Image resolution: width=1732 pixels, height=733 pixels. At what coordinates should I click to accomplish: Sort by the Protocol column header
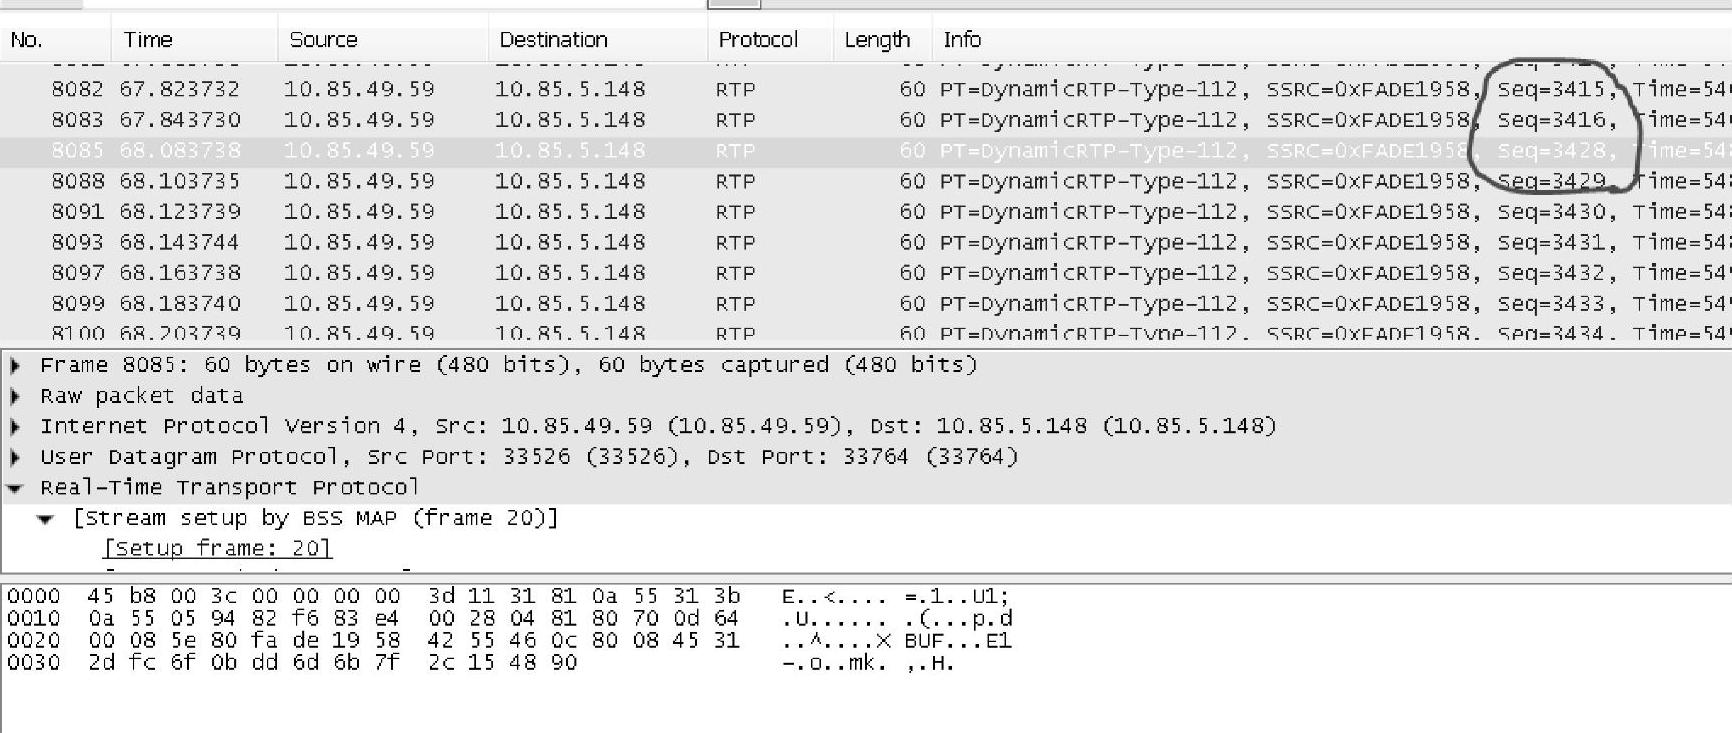(757, 40)
